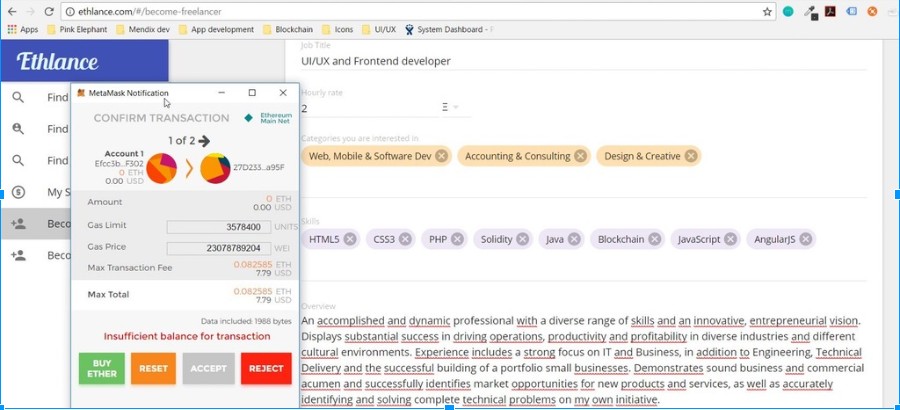The image size is (900, 410).
Task: Remove the Web, Mobile & Software Dev category
Action: click(441, 156)
